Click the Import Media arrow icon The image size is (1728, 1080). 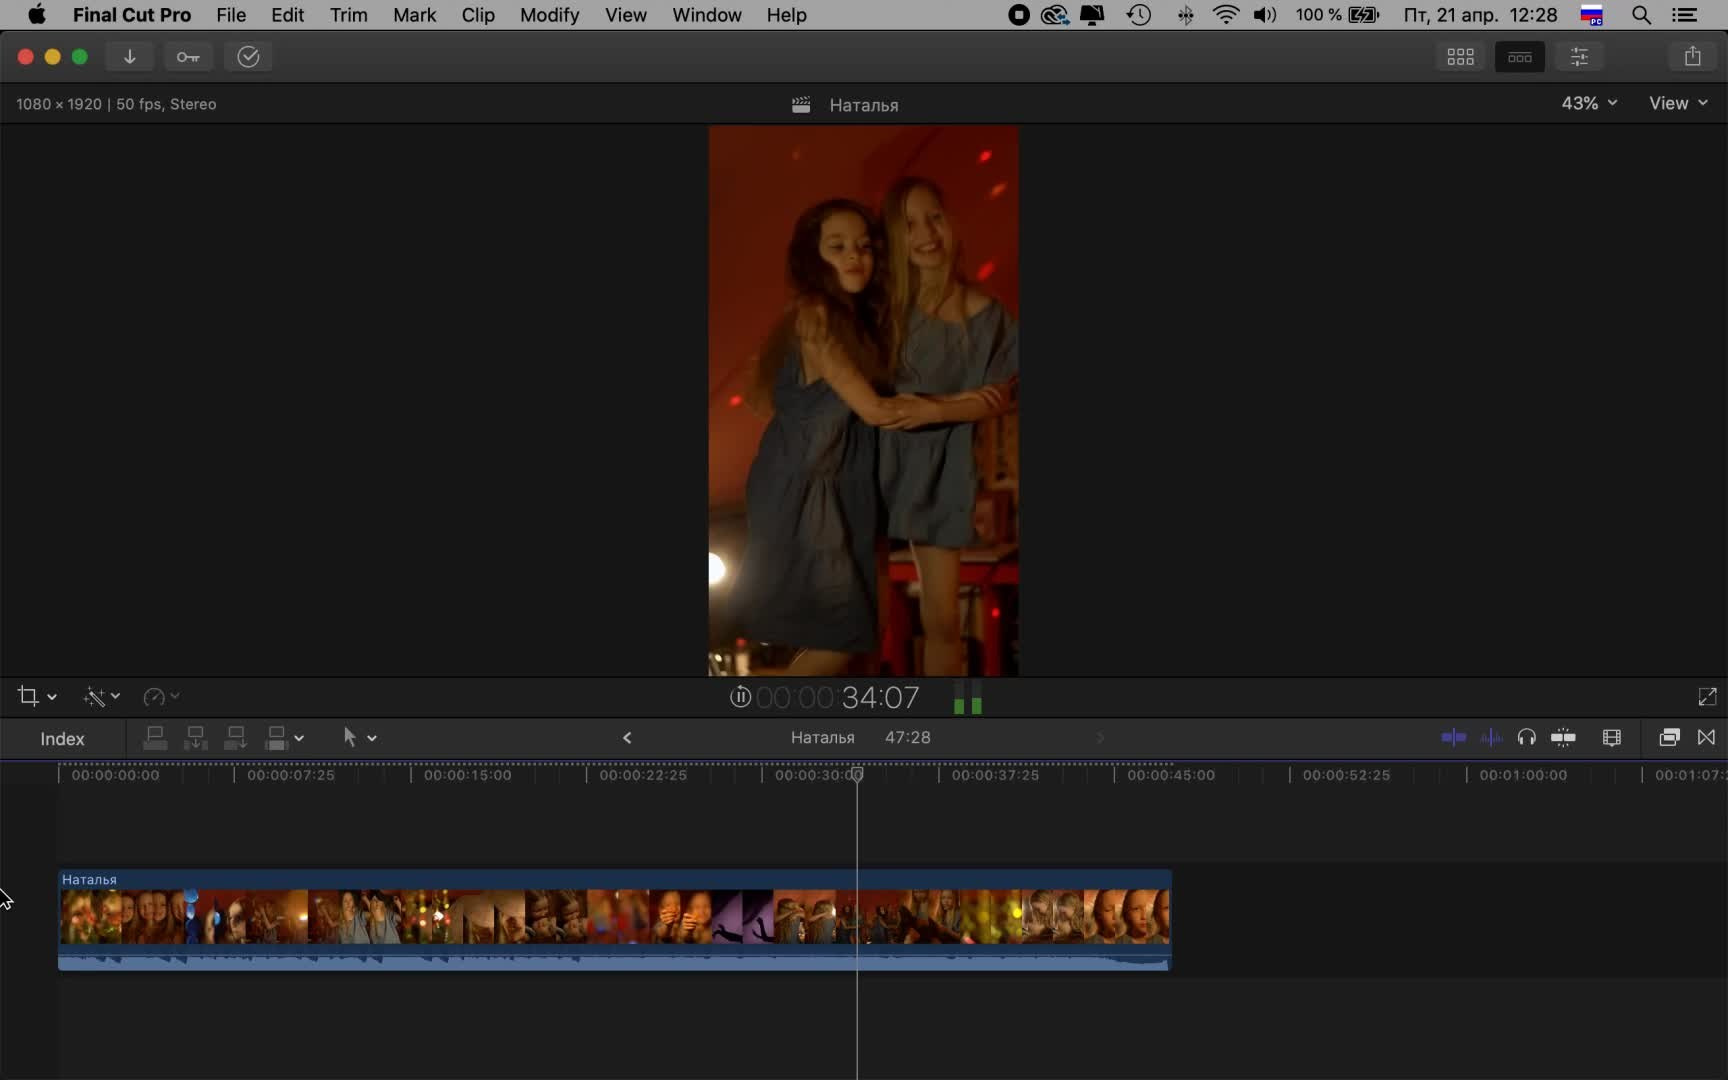click(x=129, y=57)
